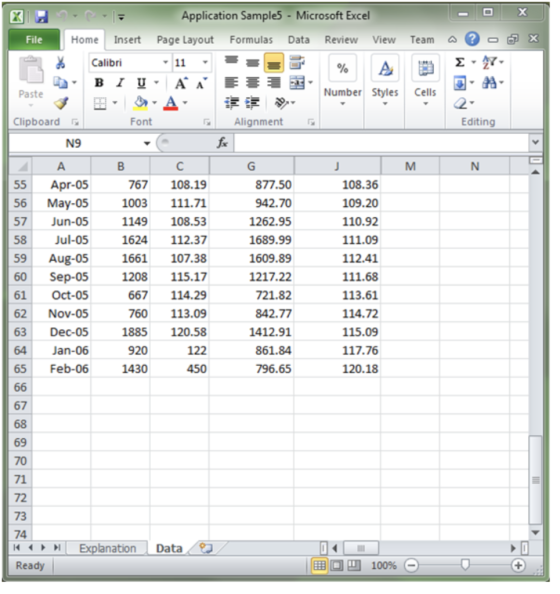Click the vertical scrollbar thumb
This screenshot has height=594, width=560.
pyautogui.click(x=535, y=480)
